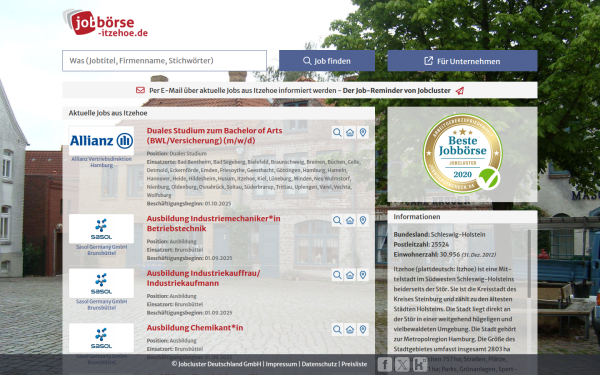
Task: Click company house icon of Chemikant*in job
Action: [350, 329]
